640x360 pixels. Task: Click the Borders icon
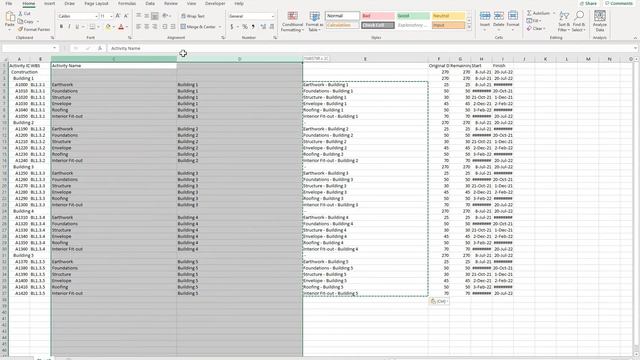tap(92, 27)
